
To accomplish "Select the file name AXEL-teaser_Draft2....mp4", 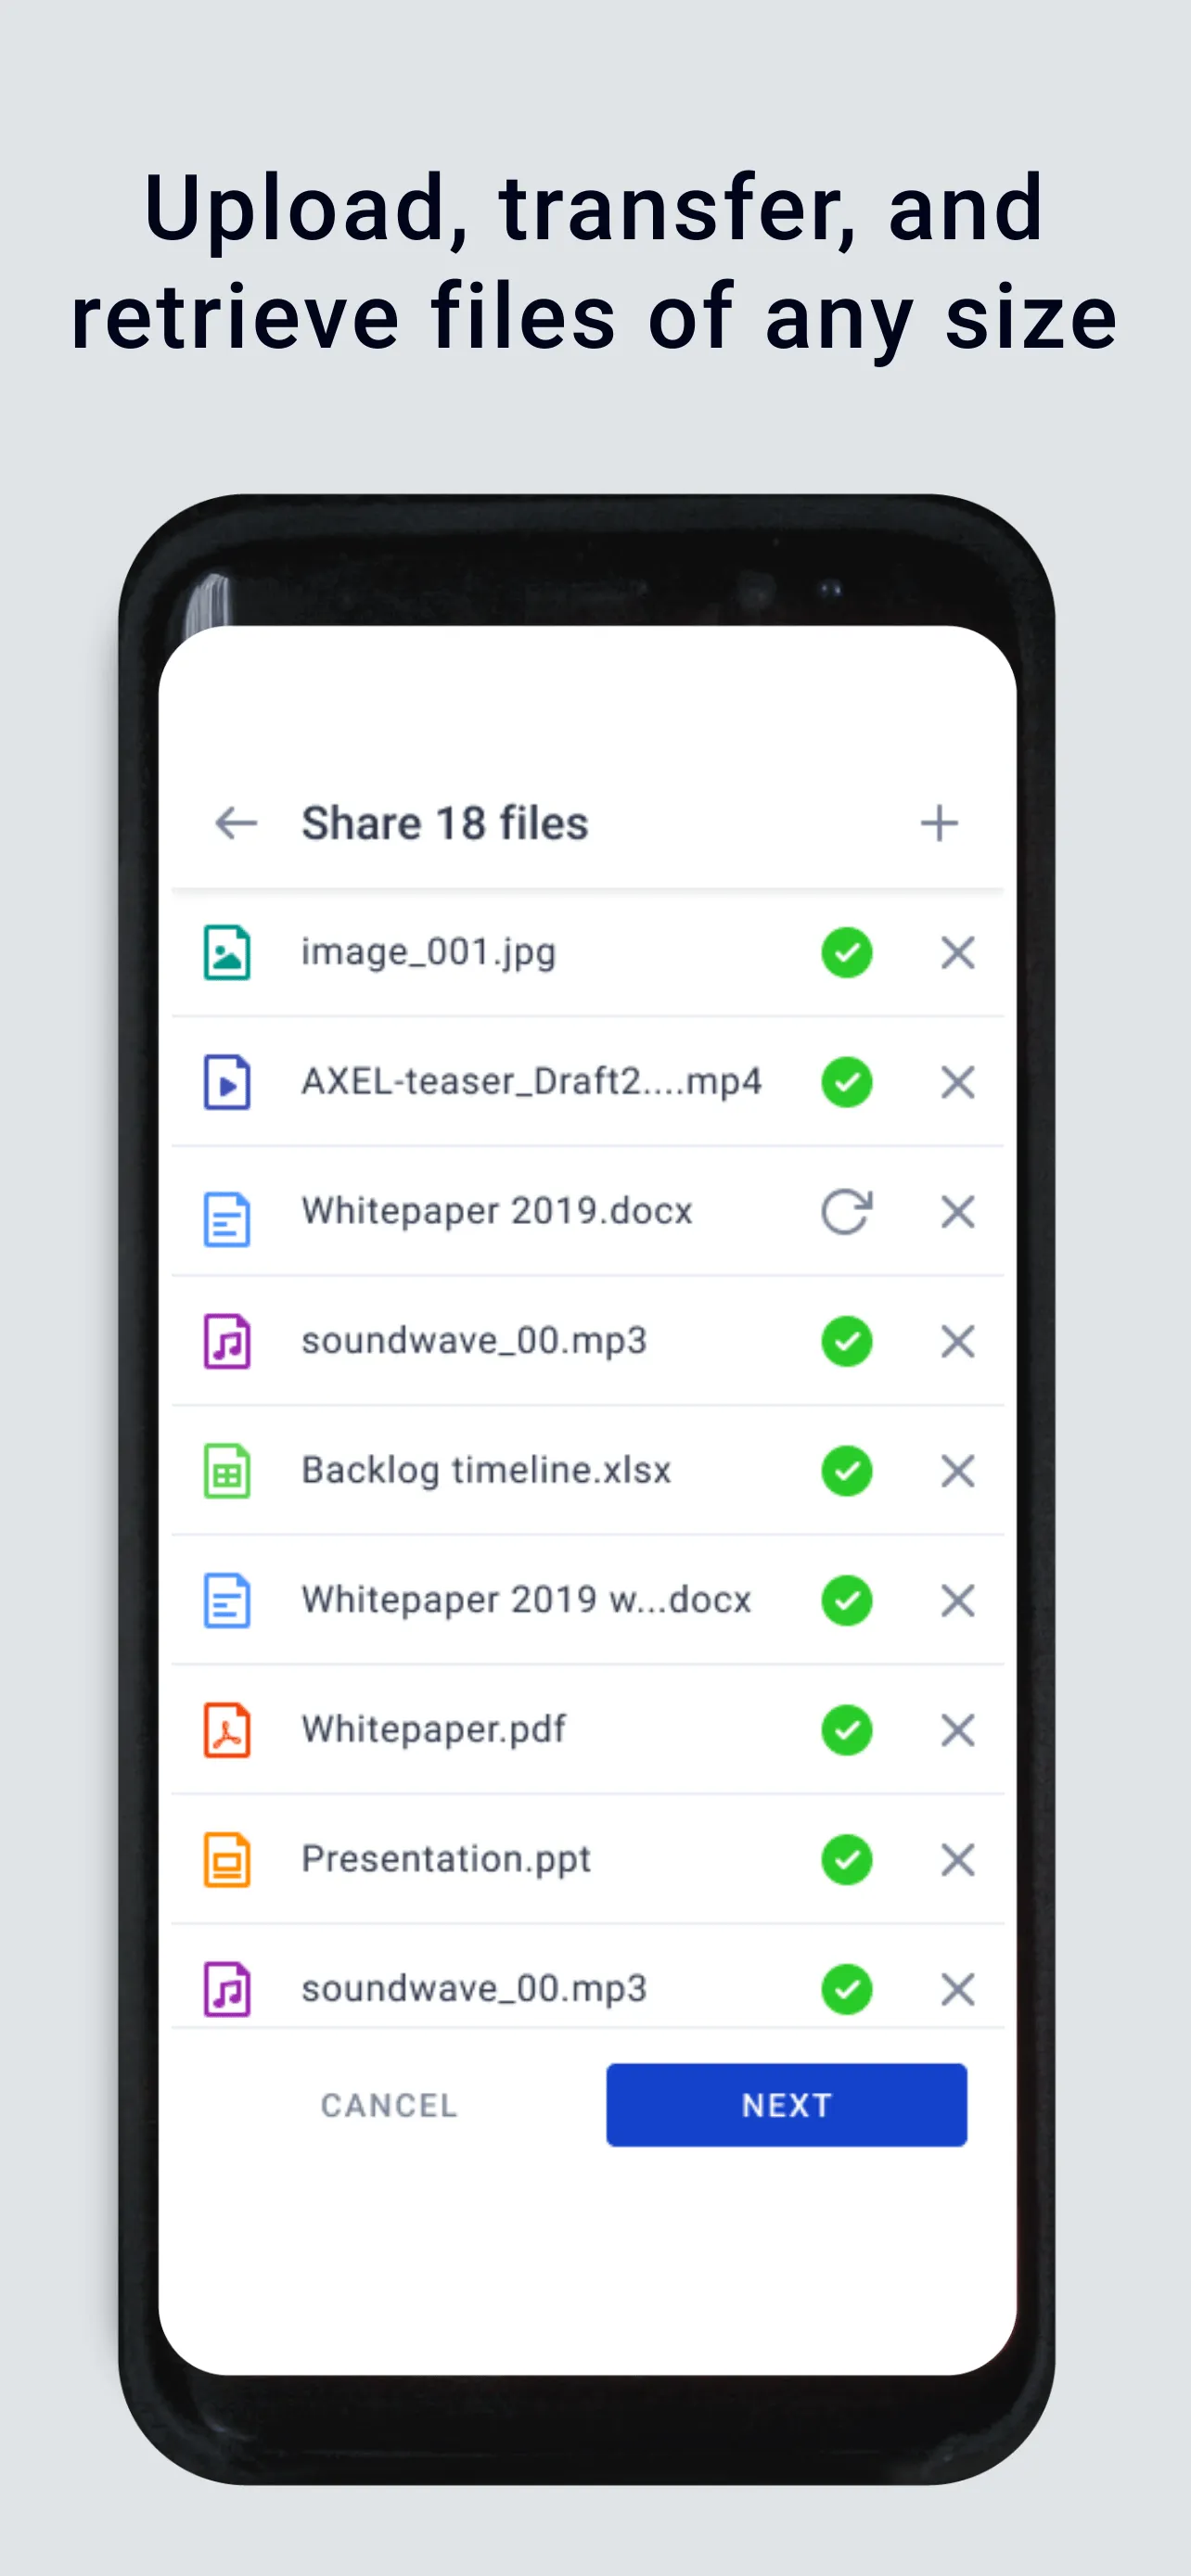I will click(x=532, y=1081).
